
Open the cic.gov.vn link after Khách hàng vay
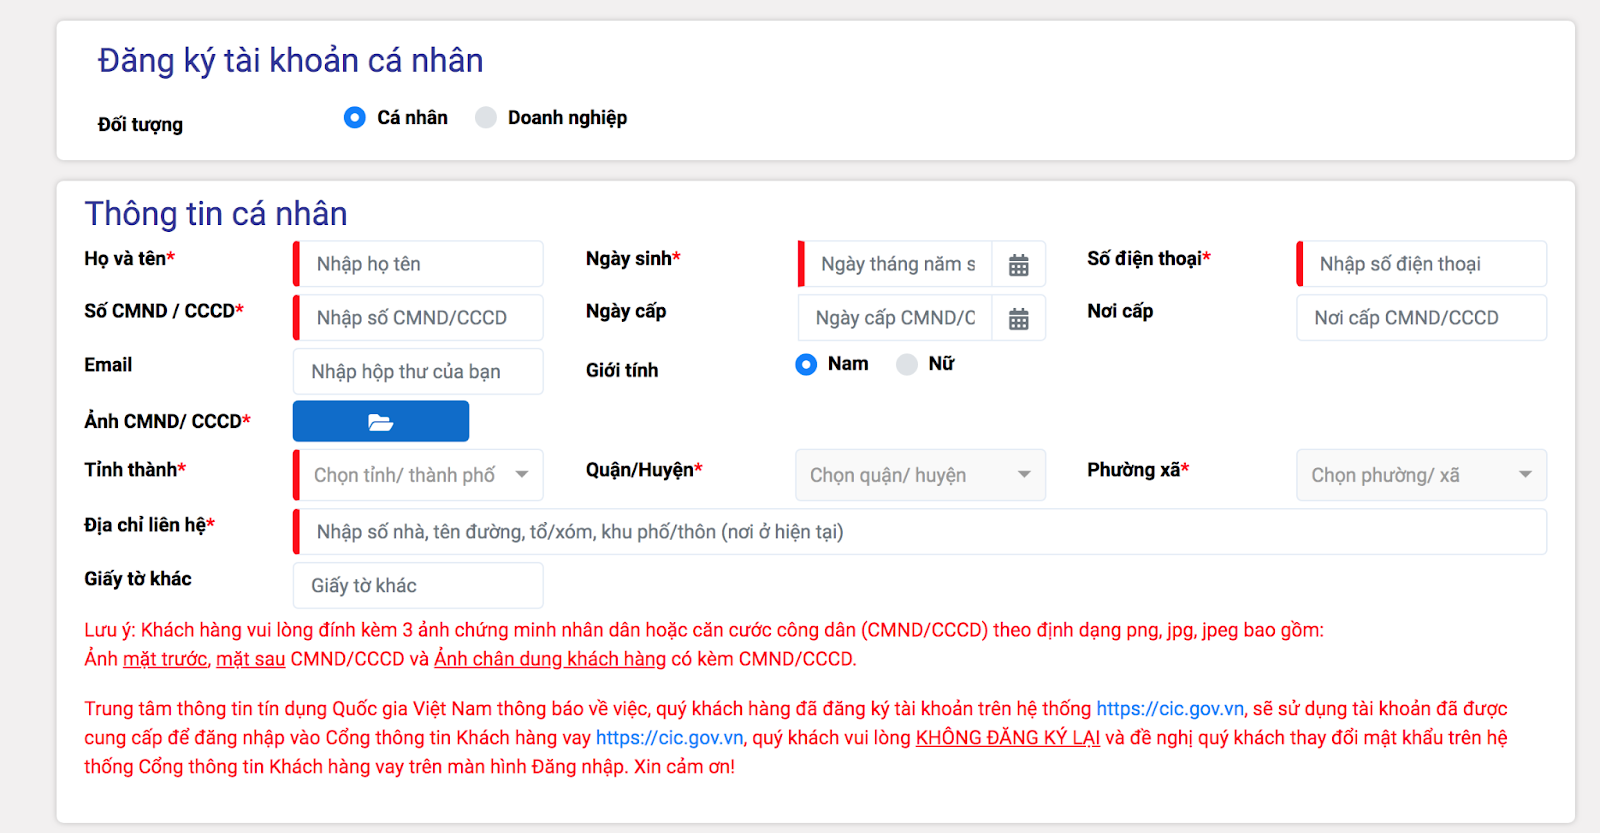[670, 738]
